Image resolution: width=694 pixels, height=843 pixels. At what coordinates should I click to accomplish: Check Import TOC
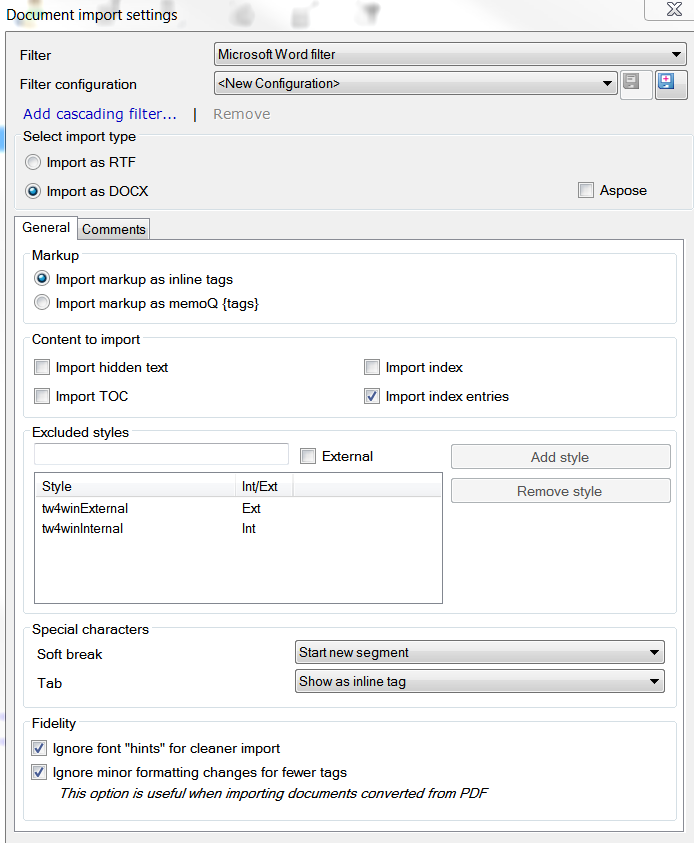[x=42, y=396]
